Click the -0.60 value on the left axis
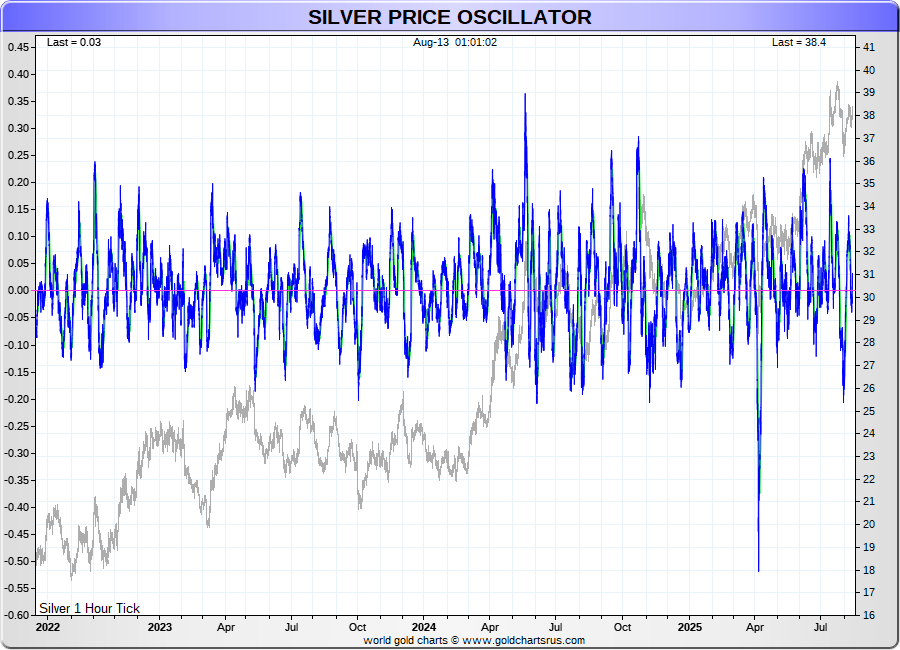The height and width of the screenshot is (650, 900). tap(17, 615)
